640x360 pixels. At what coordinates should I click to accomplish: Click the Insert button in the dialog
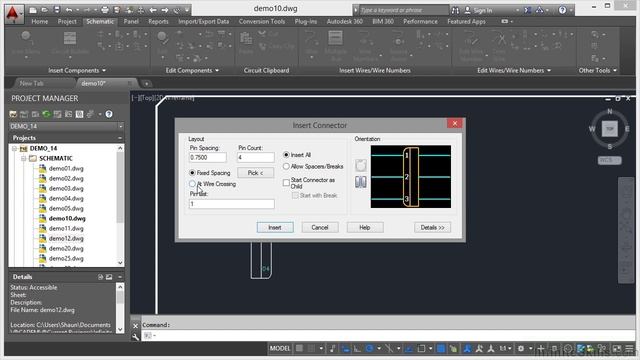click(x=275, y=227)
